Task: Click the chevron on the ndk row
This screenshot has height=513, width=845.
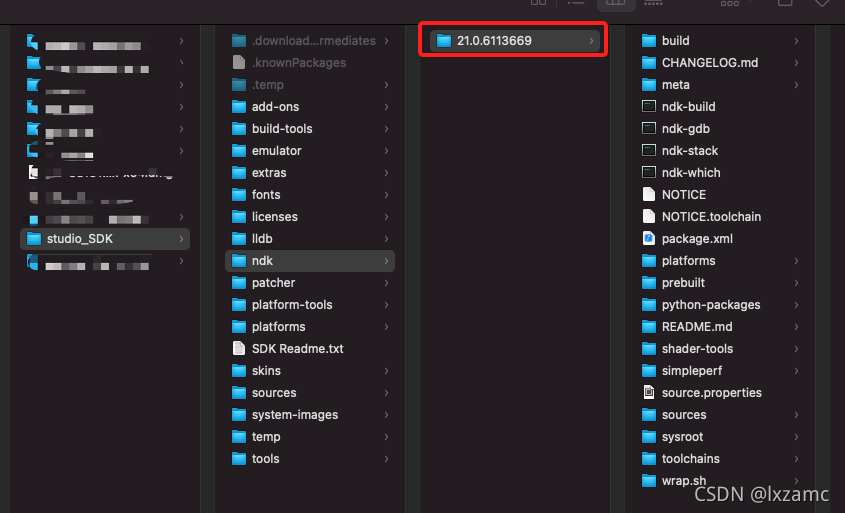Action: (386, 260)
